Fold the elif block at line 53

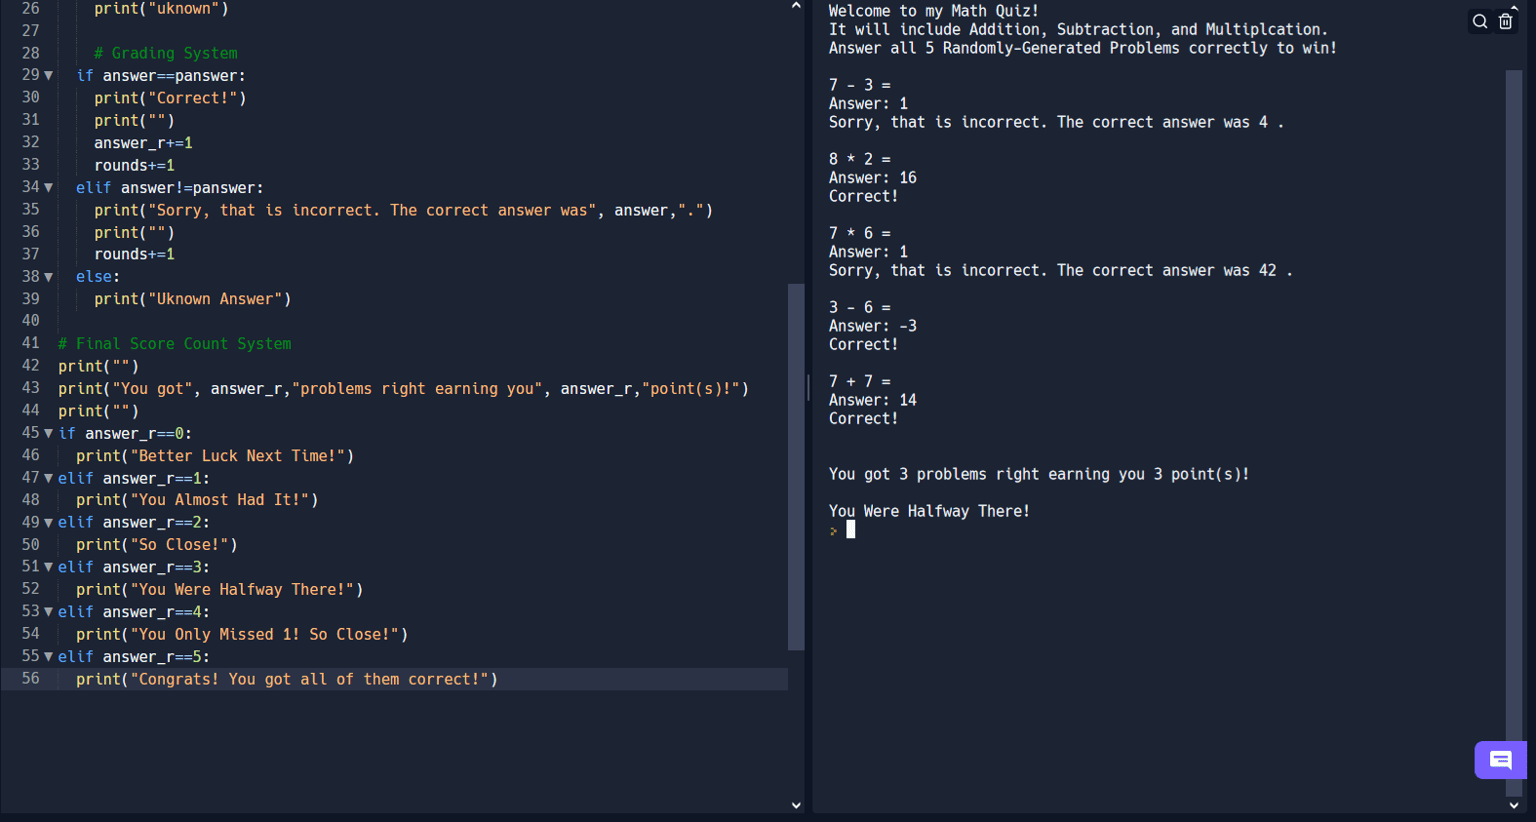point(48,612)
